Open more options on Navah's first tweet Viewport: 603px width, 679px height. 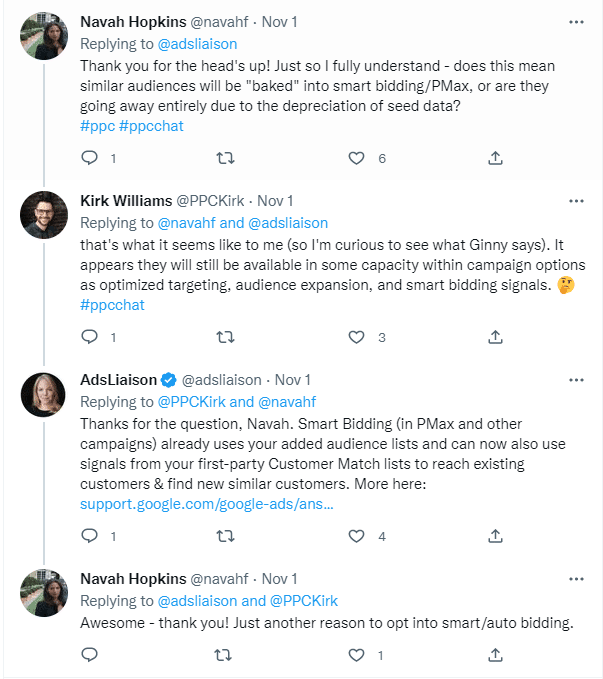[576, 21]
